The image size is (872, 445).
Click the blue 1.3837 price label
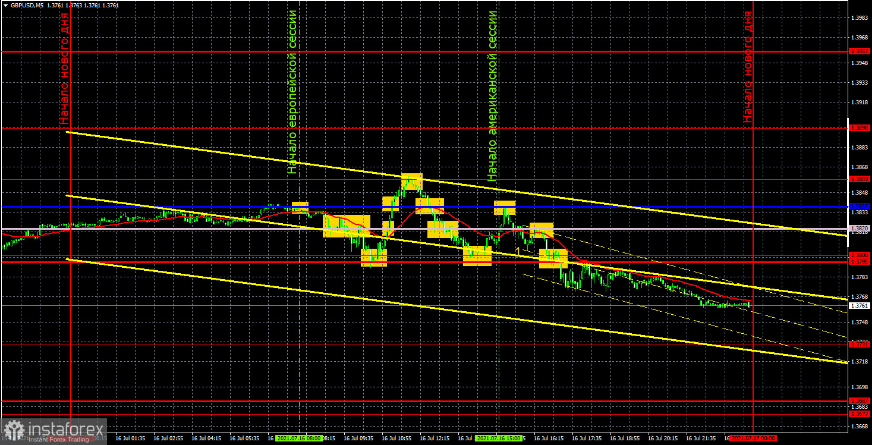pyautogui.click(x=859, y=207)
